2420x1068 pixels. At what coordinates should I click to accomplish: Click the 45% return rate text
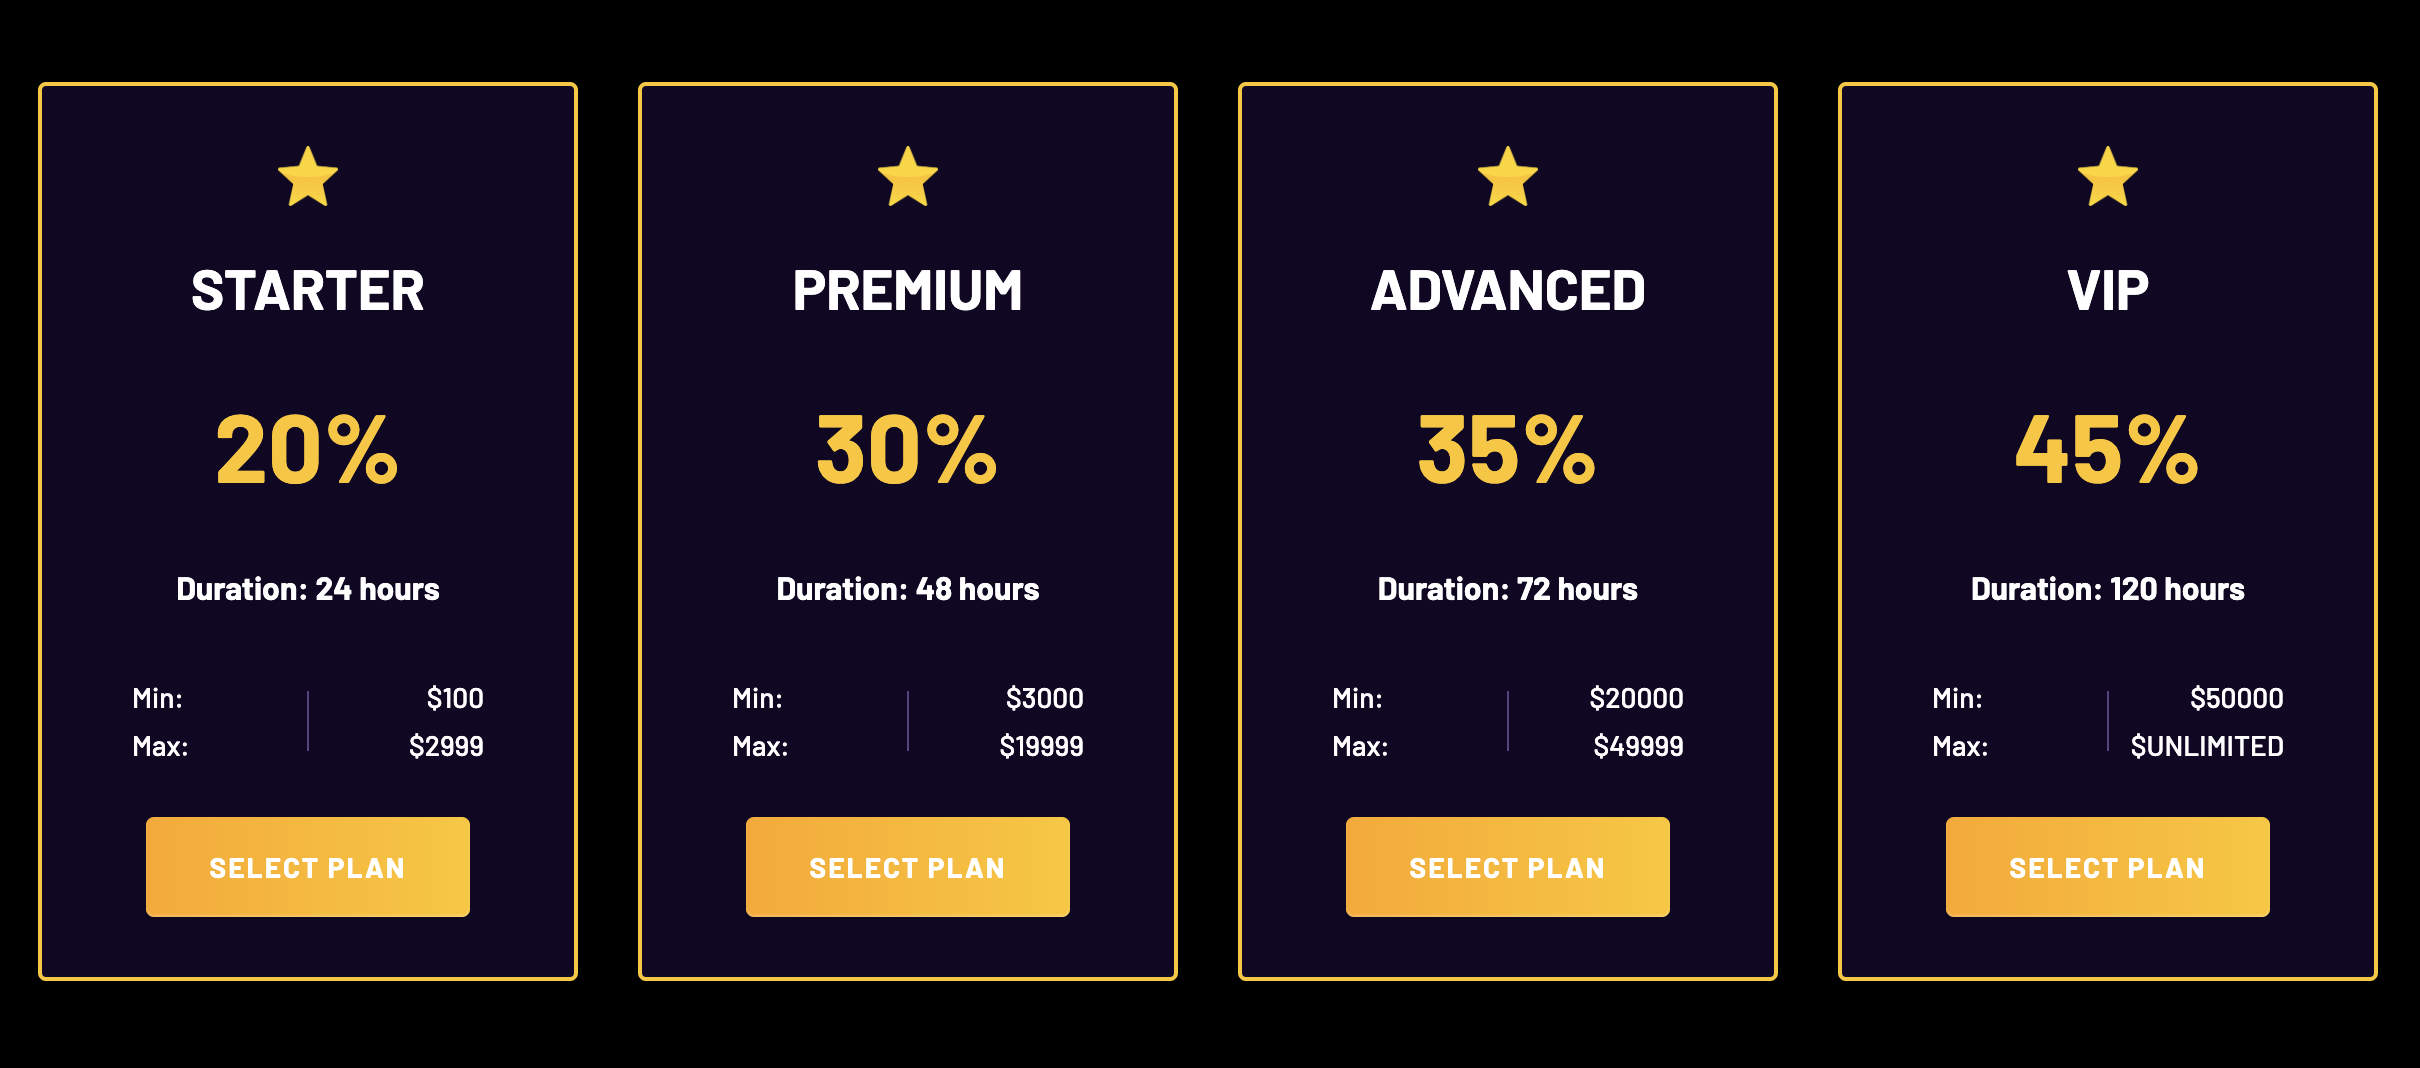2108,450
